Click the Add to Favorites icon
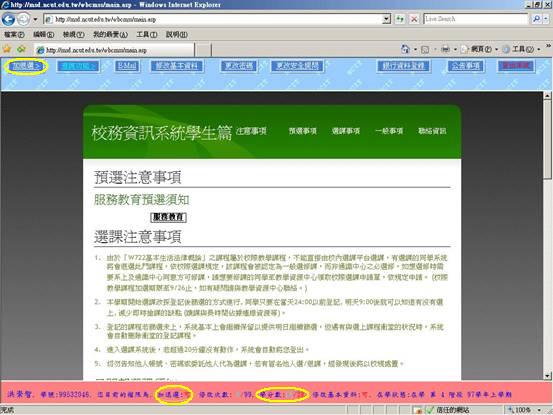 [x=21, y=49]
